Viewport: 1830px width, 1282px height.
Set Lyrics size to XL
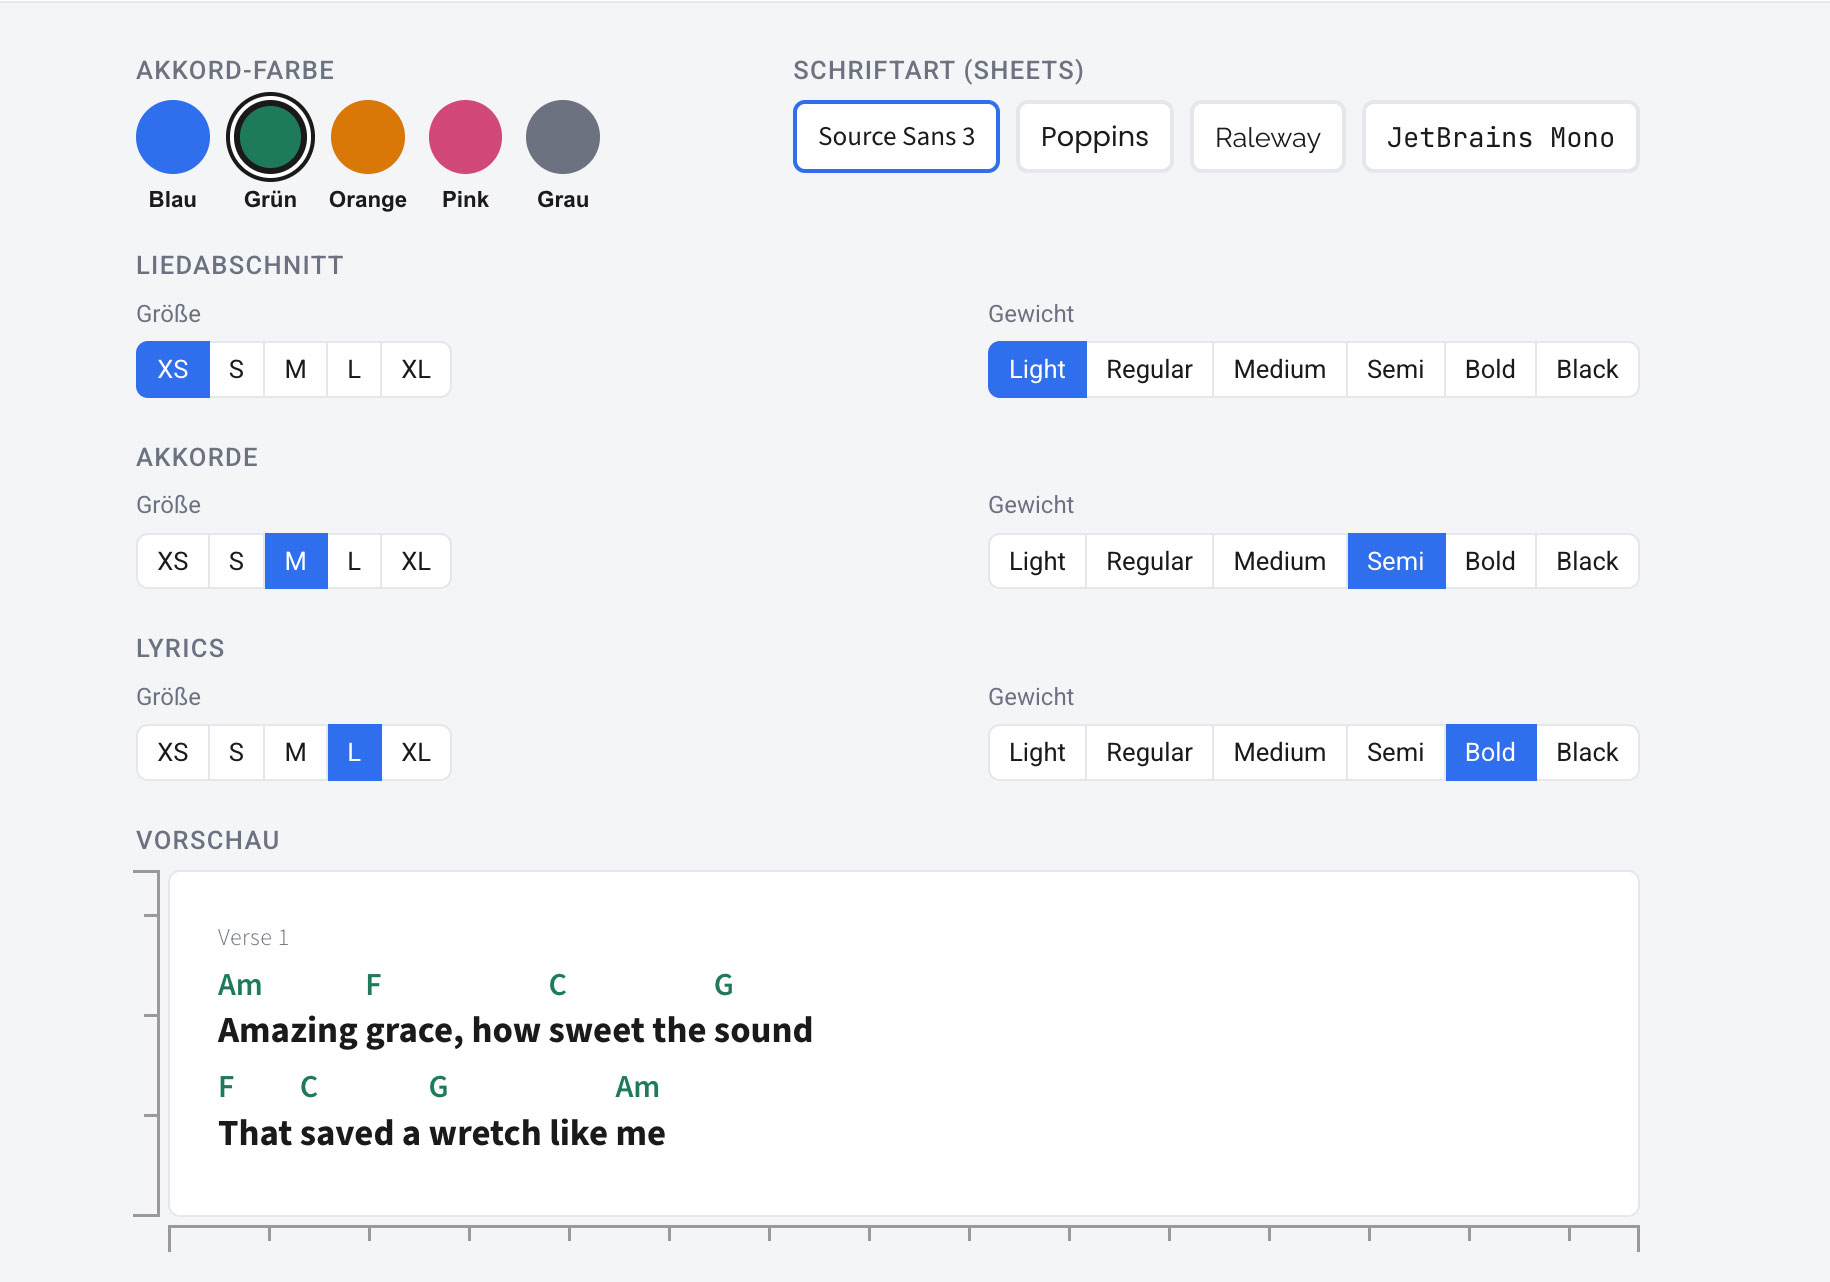coord(416,752)
